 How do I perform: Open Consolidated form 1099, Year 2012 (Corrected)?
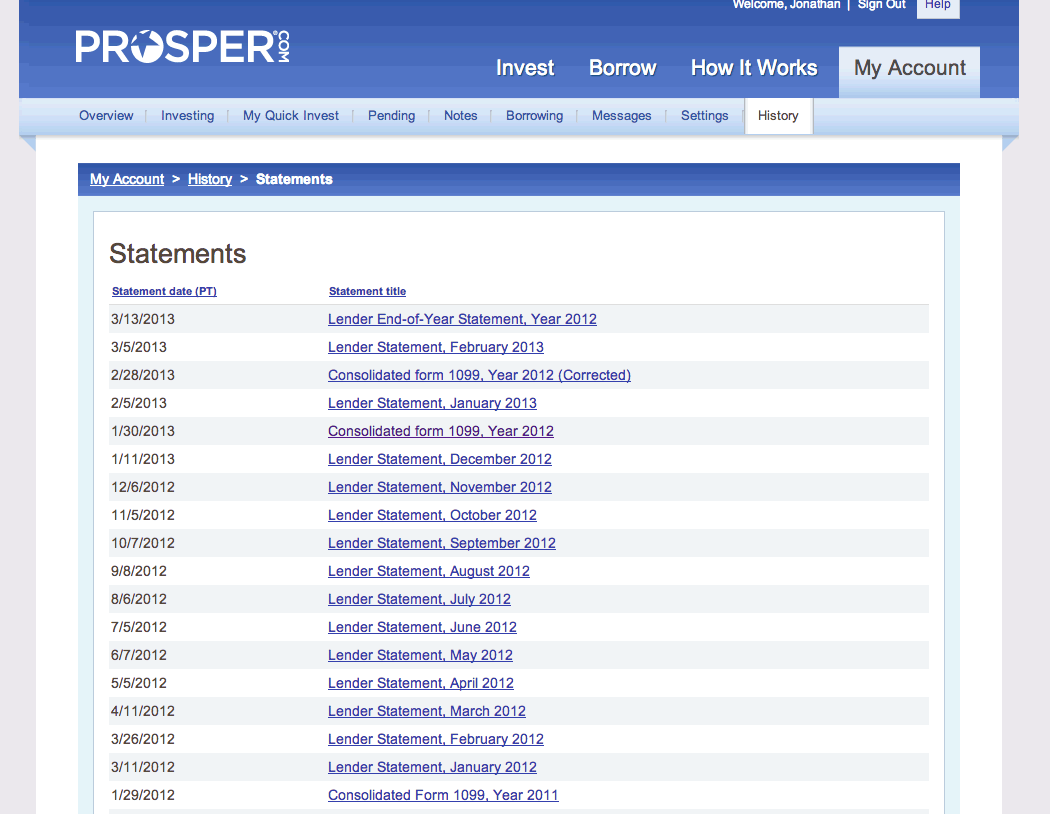479,376
